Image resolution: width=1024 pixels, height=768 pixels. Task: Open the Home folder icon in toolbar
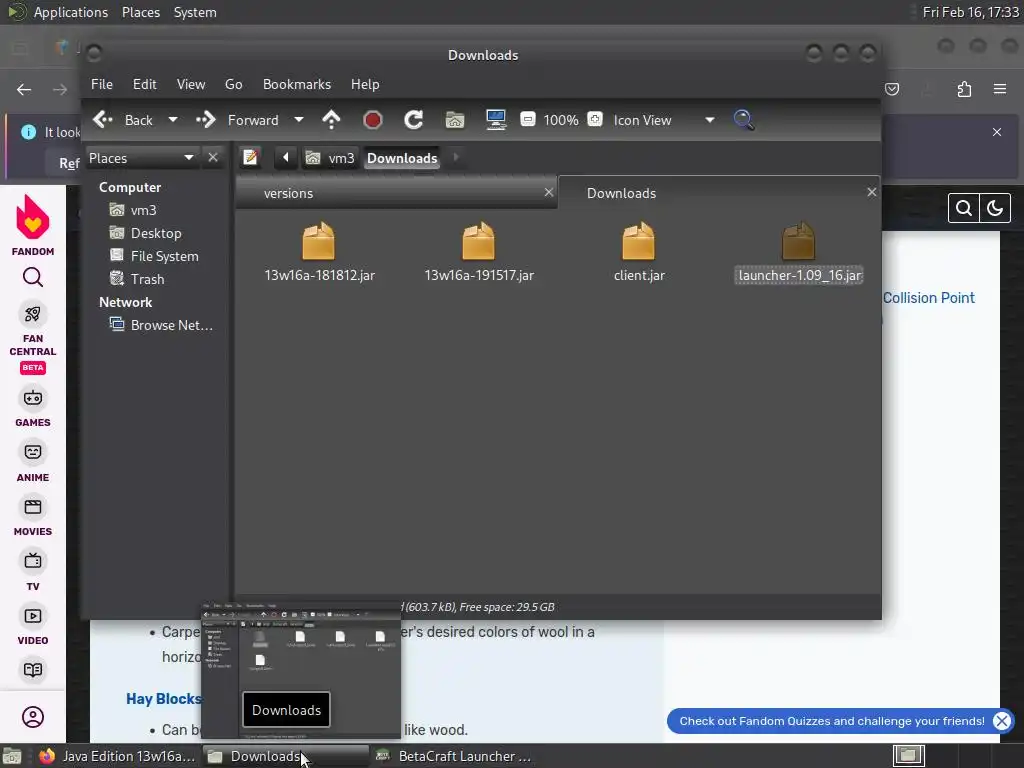coord(455,120)
